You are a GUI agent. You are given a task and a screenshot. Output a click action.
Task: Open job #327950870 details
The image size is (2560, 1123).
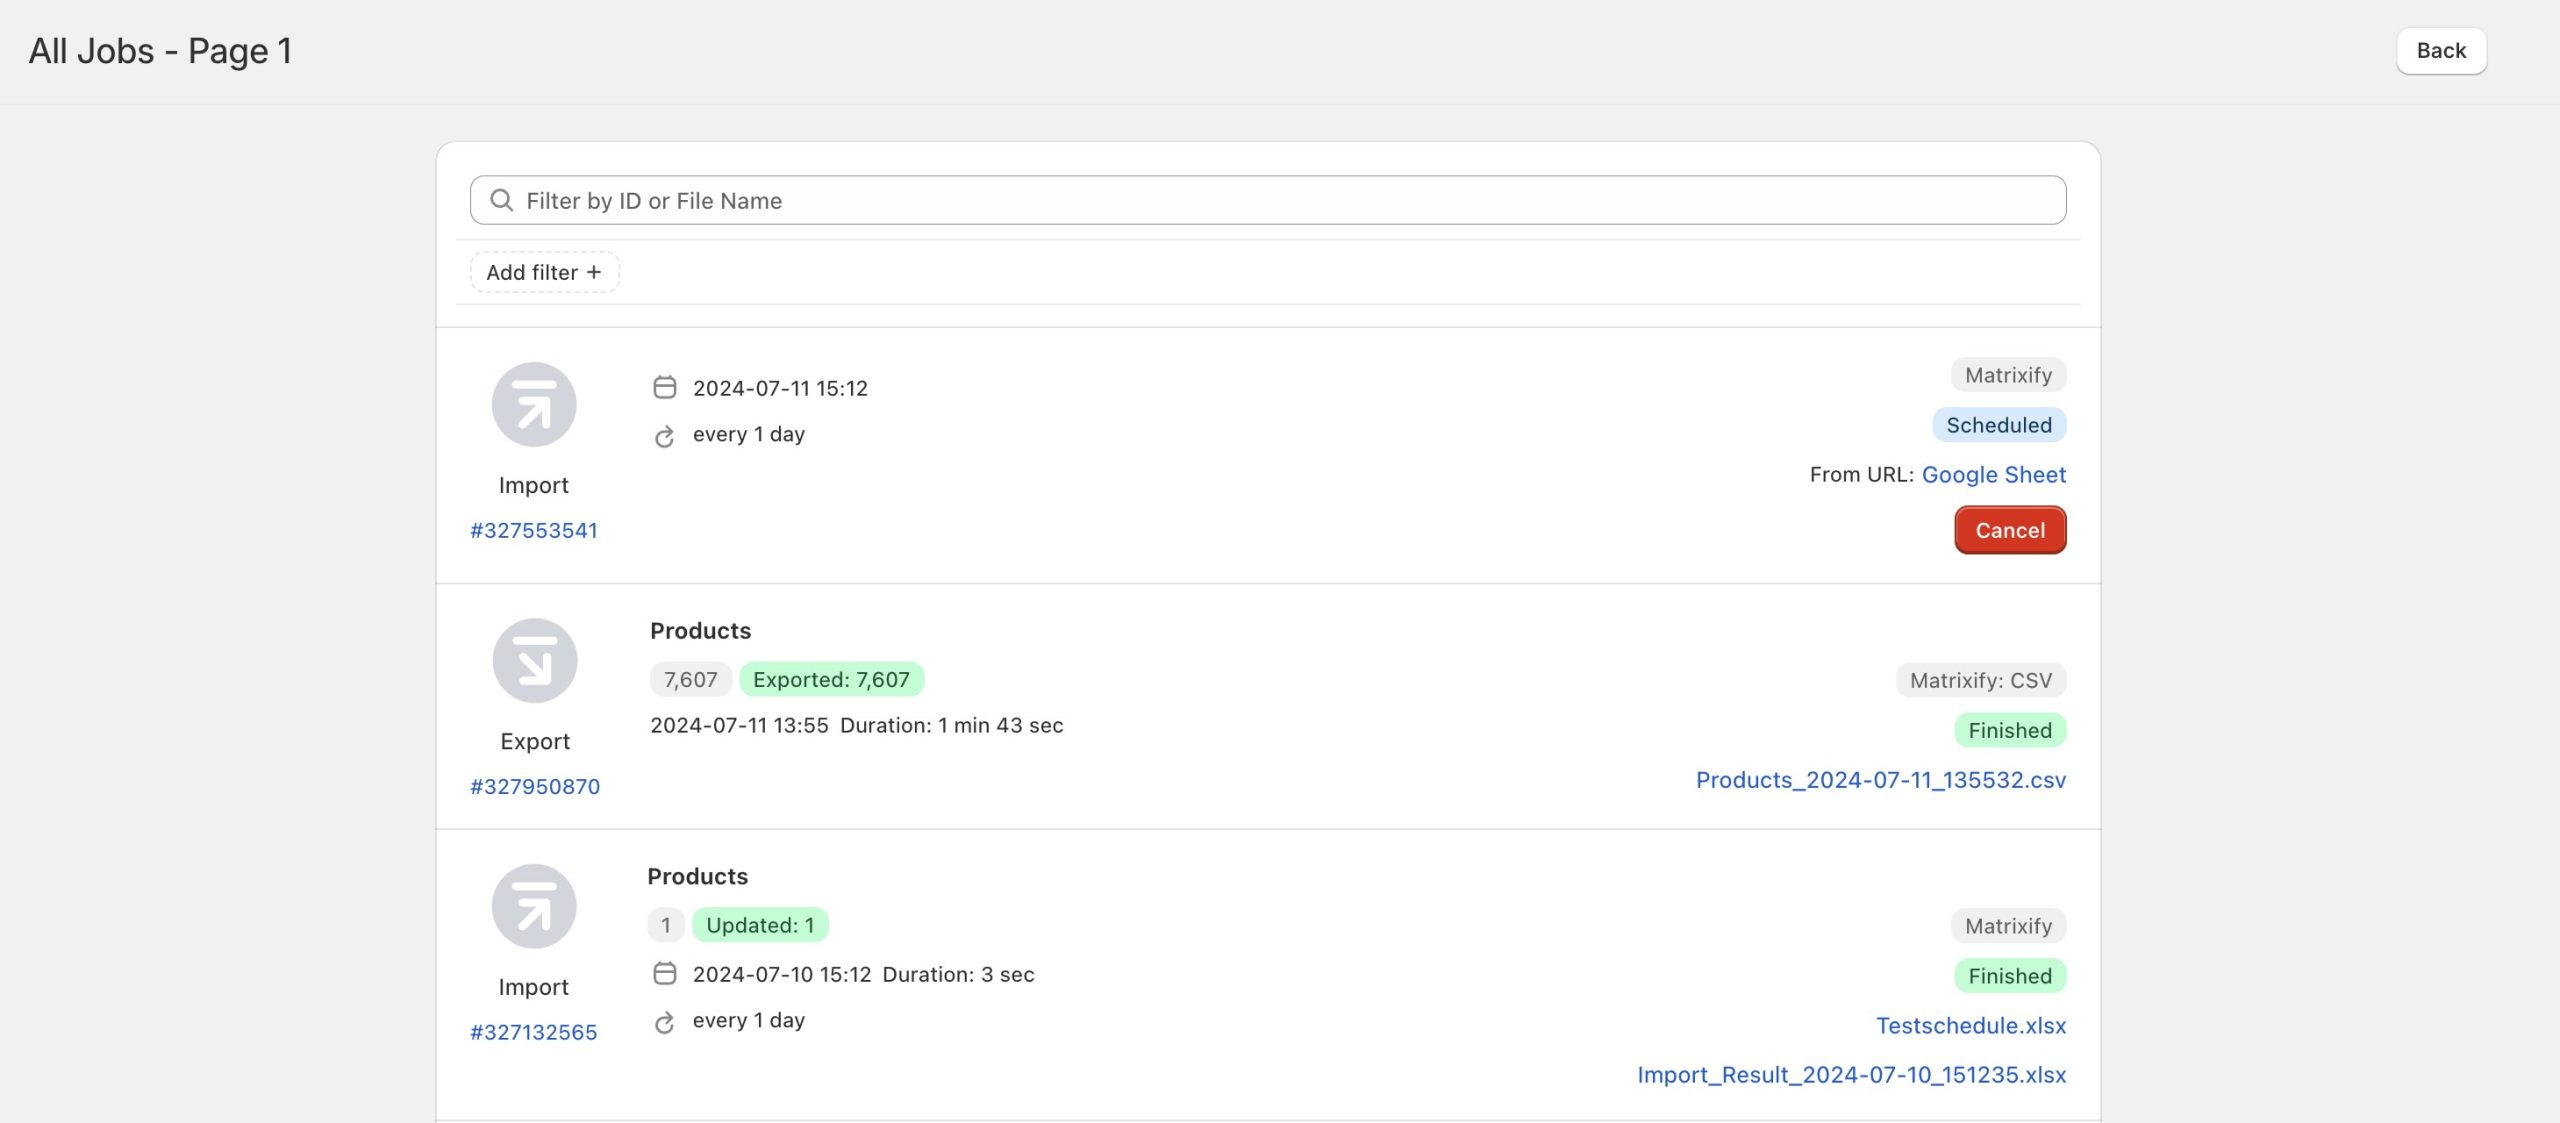tap(535, 786)
